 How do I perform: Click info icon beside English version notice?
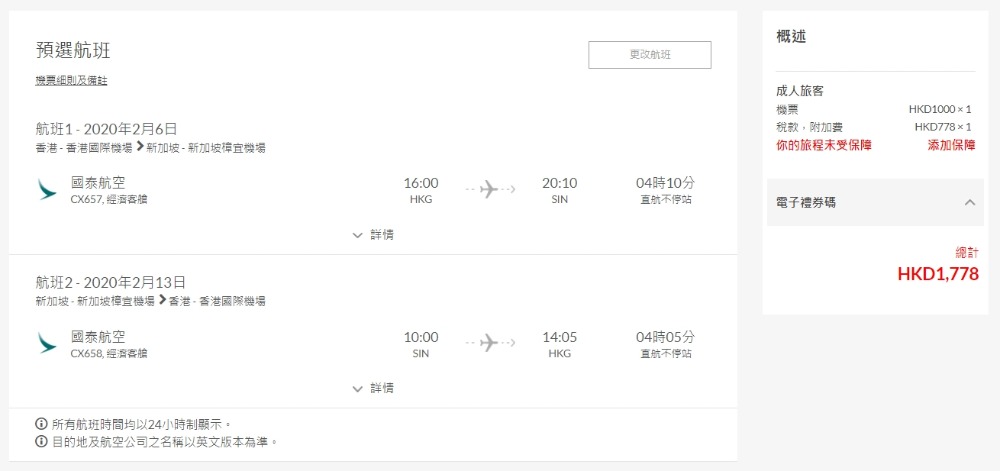[42, 441]
